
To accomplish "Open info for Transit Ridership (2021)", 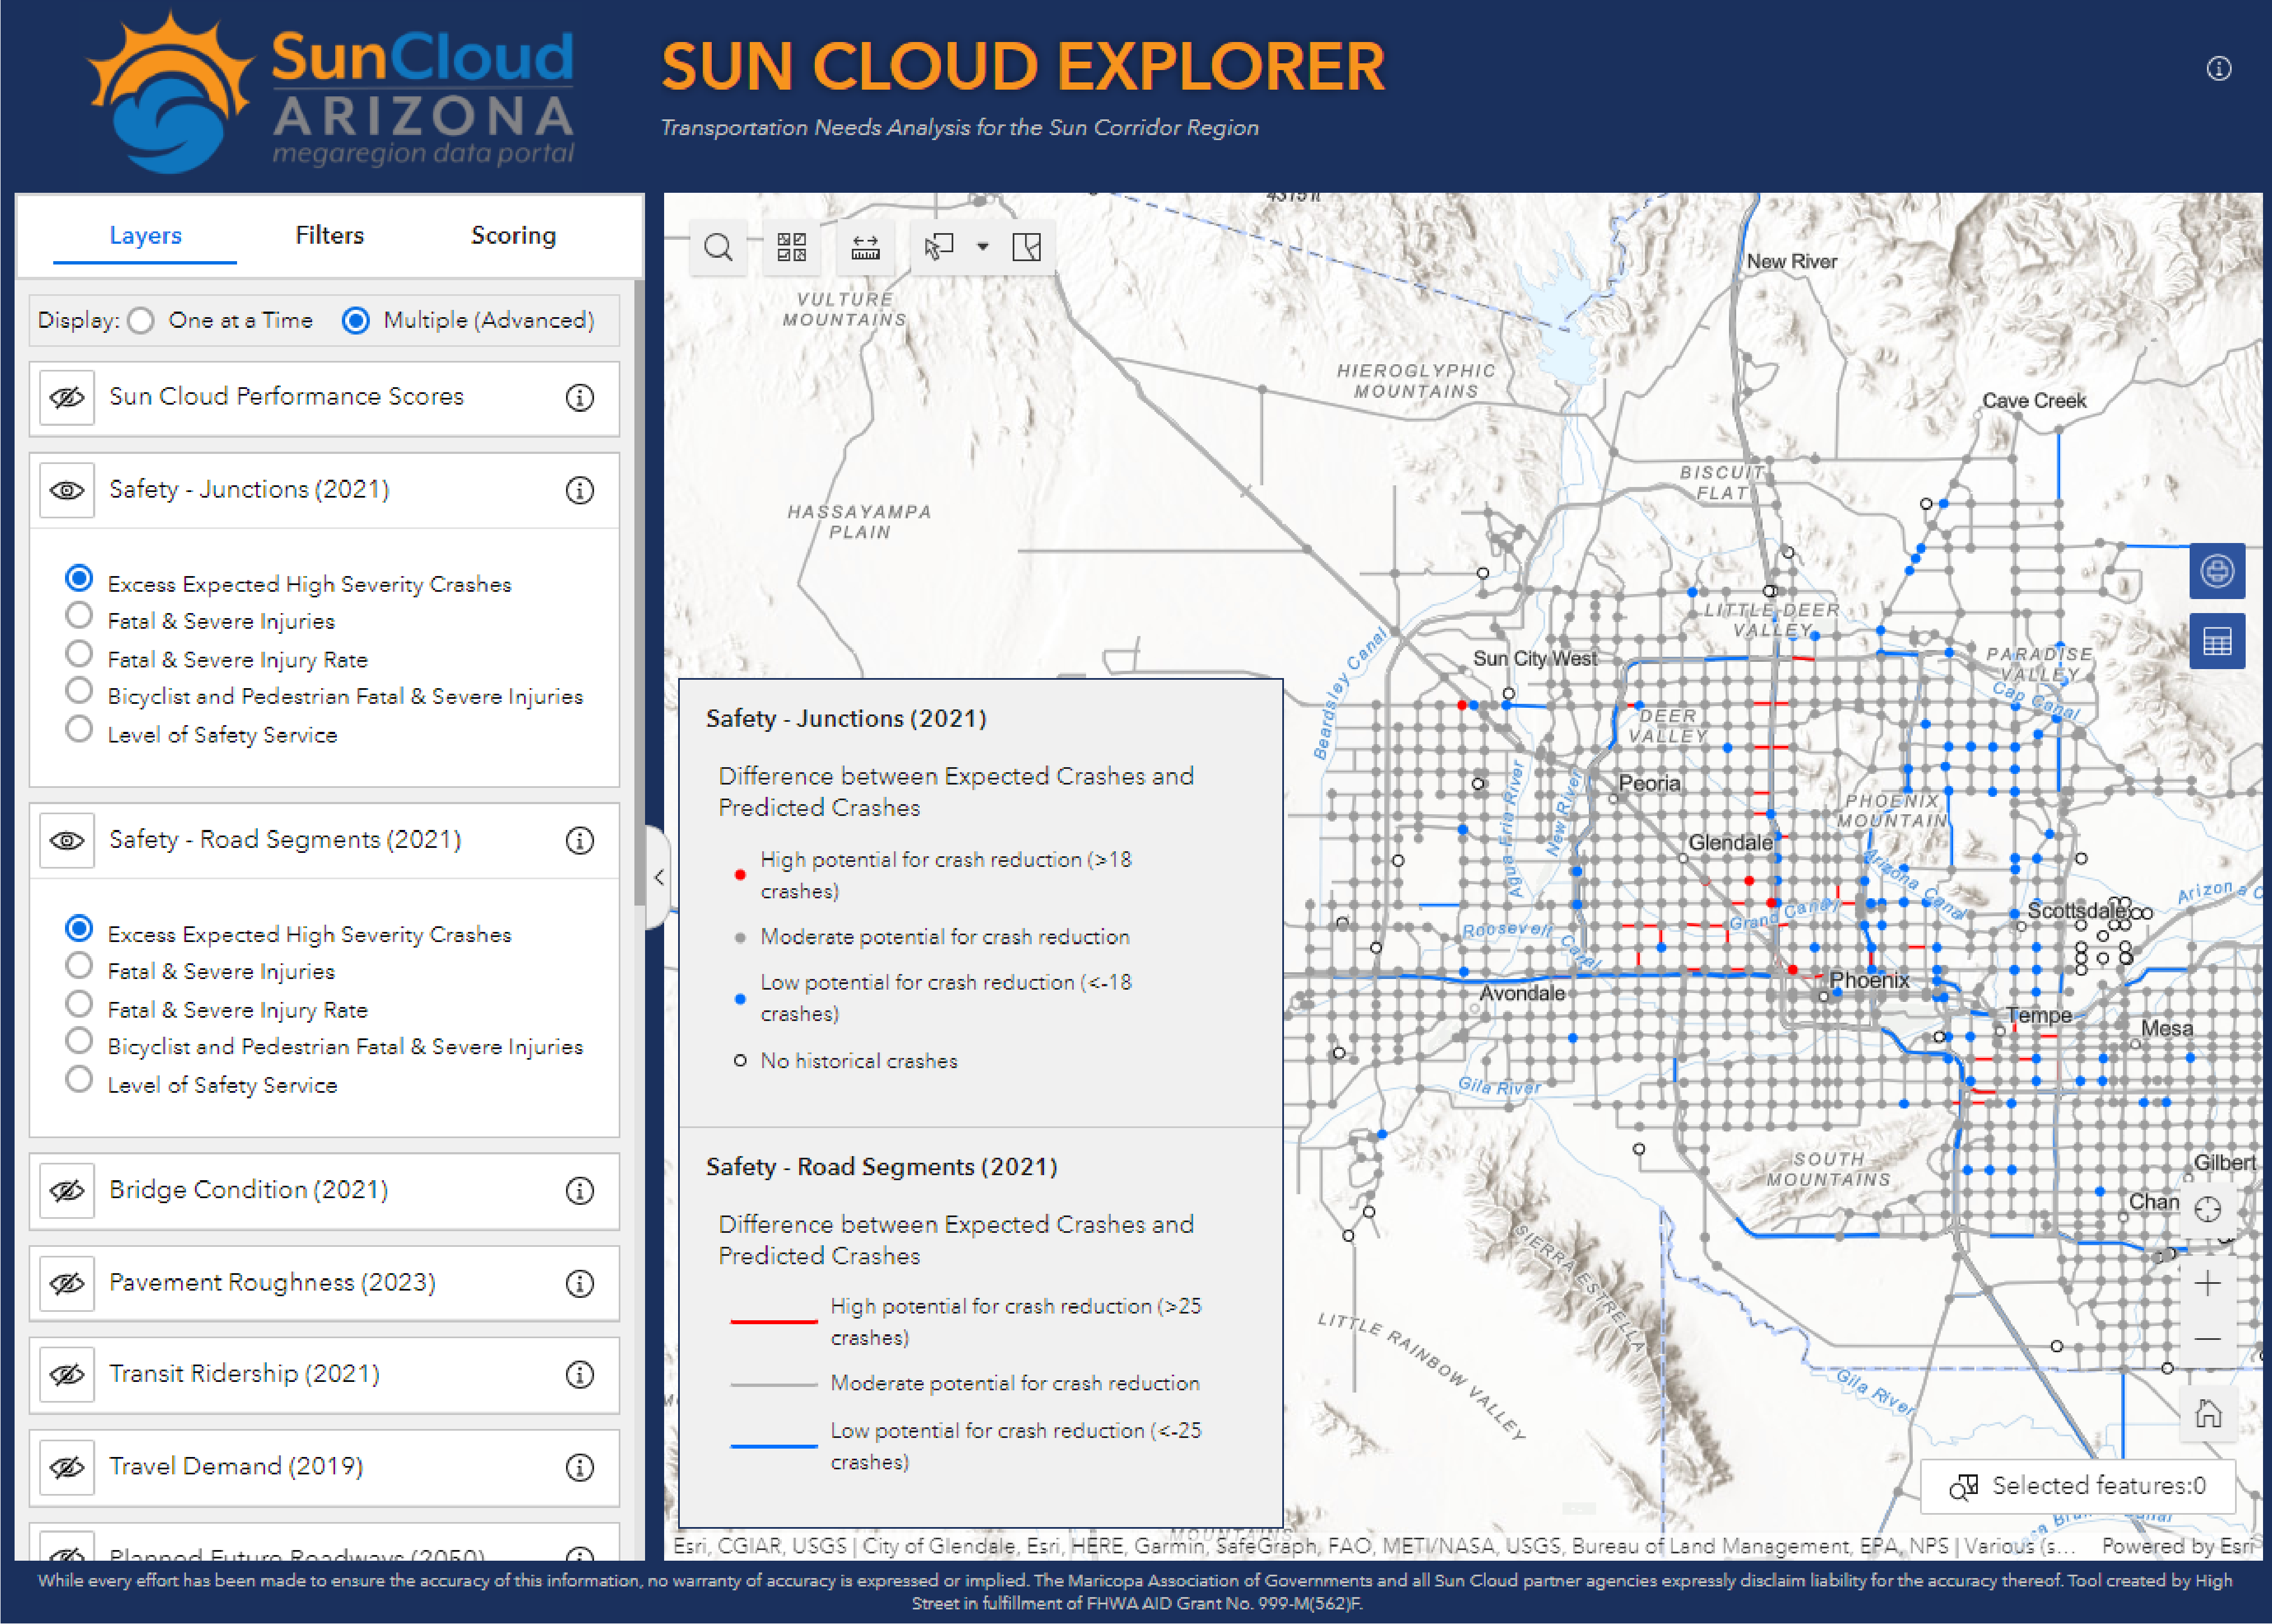I will [x=580, y=1375].
